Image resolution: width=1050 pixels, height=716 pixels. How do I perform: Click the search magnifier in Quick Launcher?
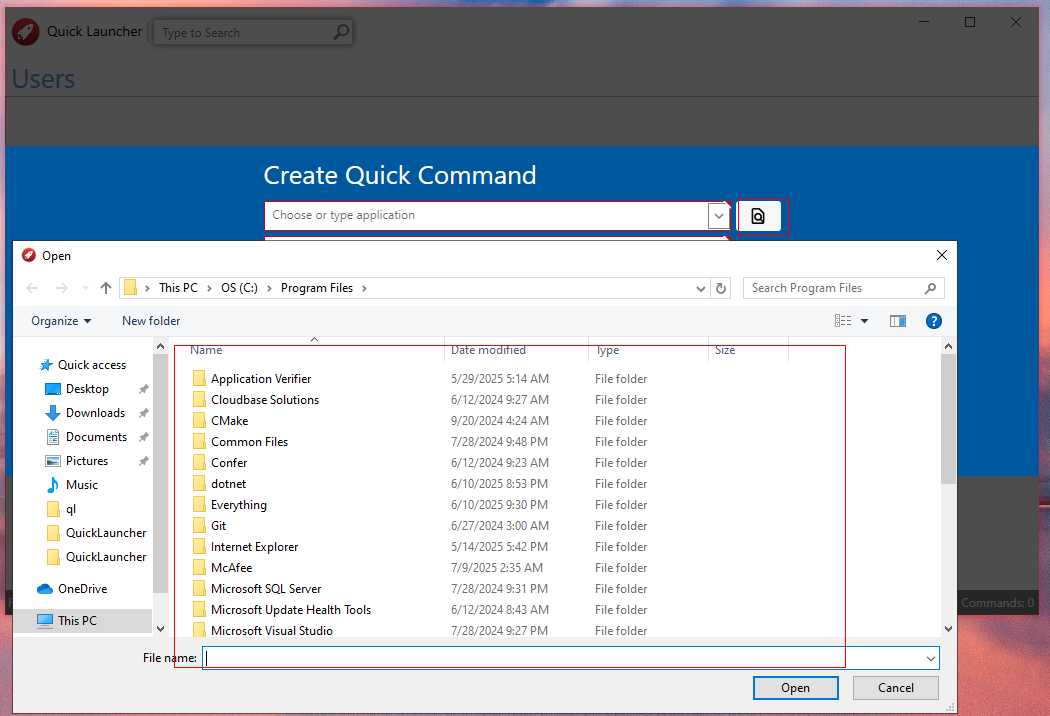341,31
